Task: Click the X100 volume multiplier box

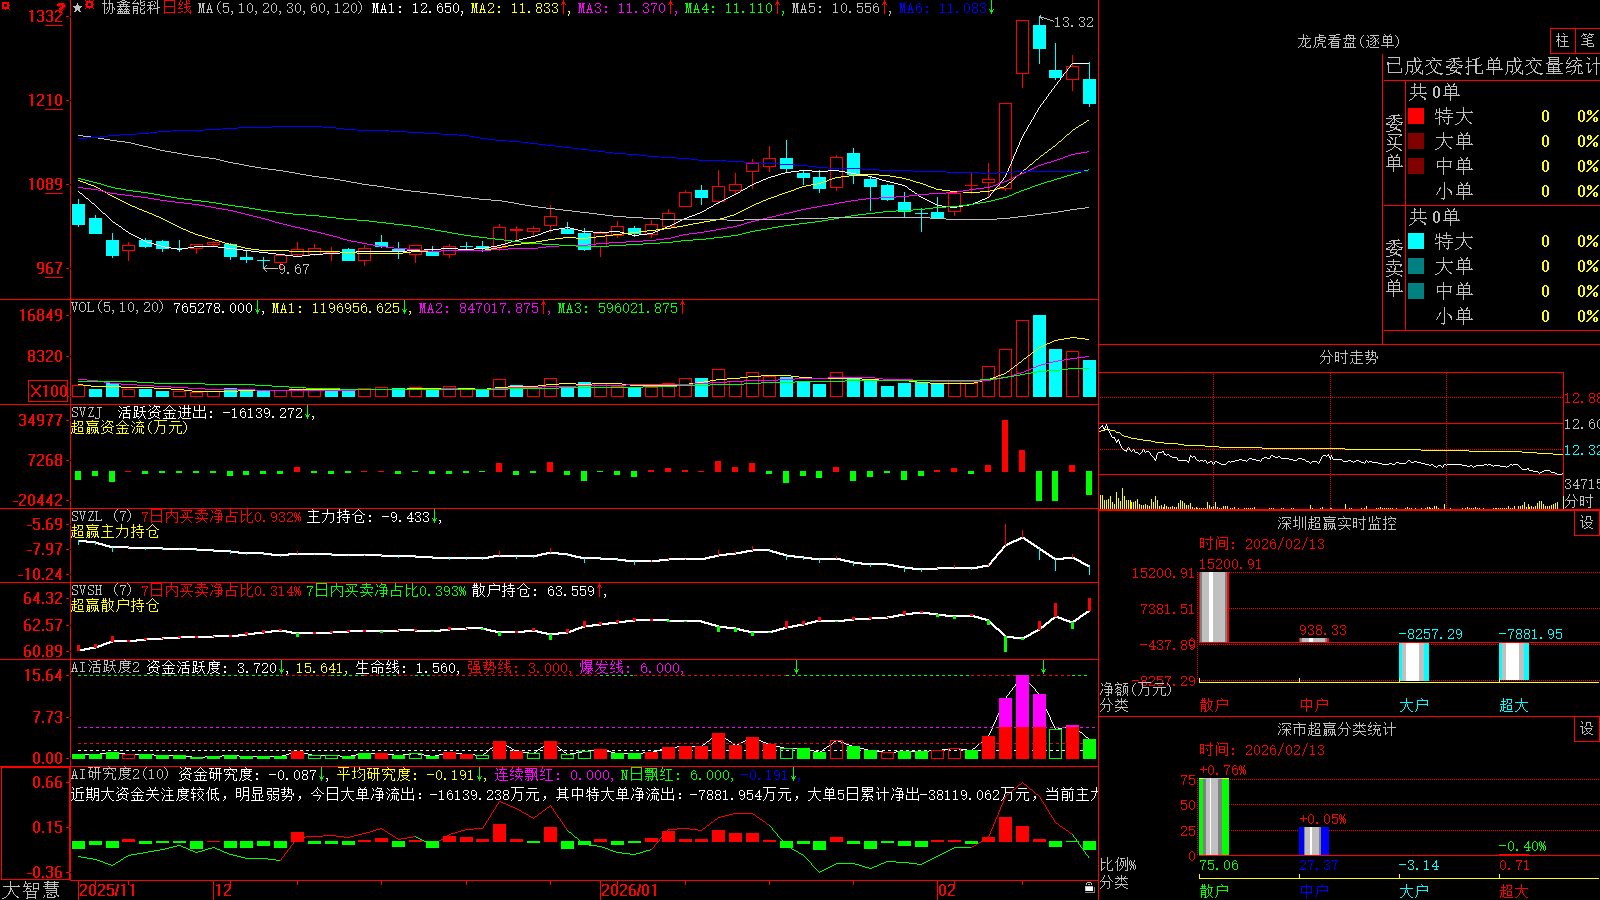Action: [x=49, y=391]
